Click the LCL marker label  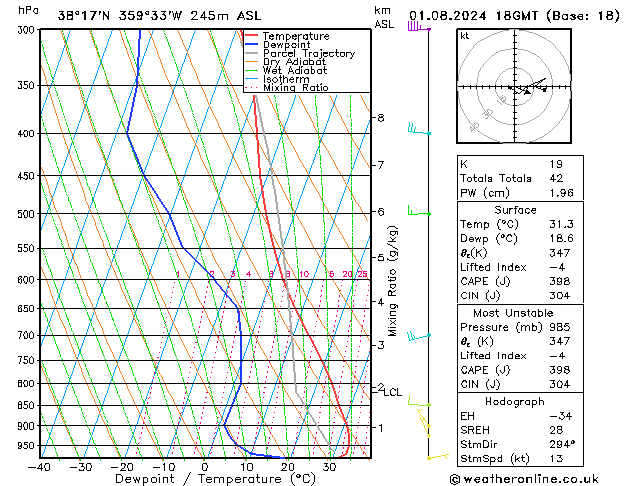[393, 393]
